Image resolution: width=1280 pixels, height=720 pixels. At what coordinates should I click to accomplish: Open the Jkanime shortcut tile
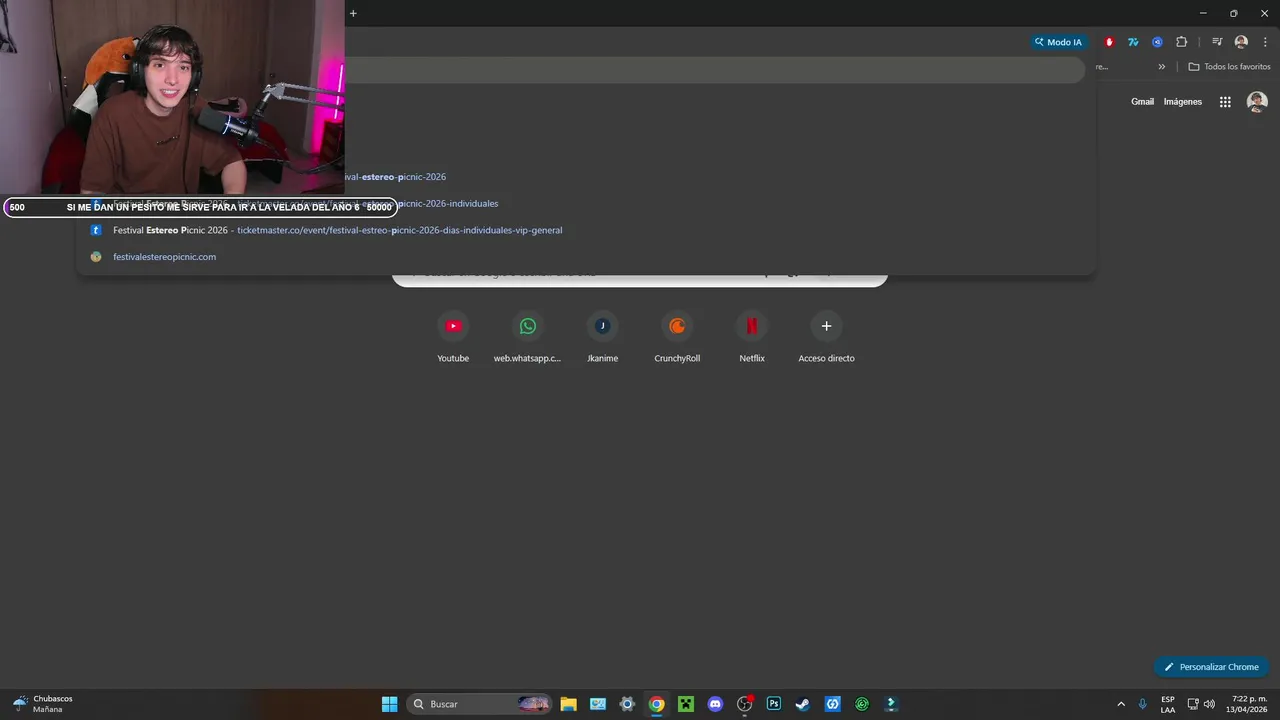(602, 337)
